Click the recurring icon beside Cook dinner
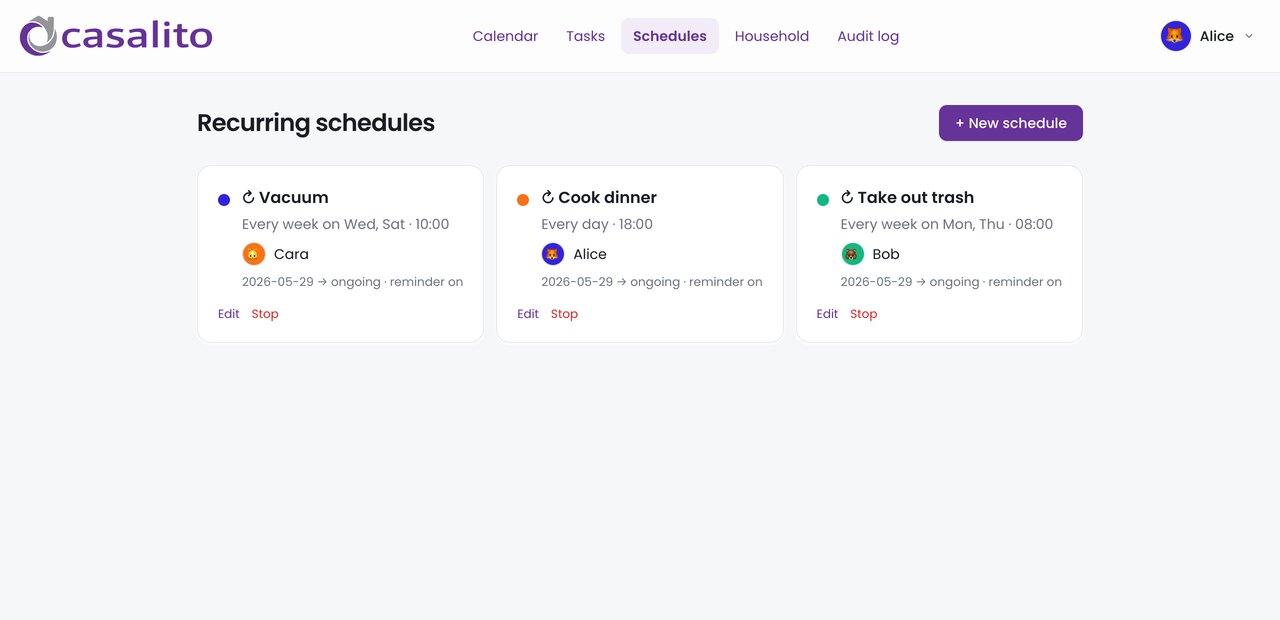Image resolution: width=1280 pixels, height=620 pixels. (548, 197)
